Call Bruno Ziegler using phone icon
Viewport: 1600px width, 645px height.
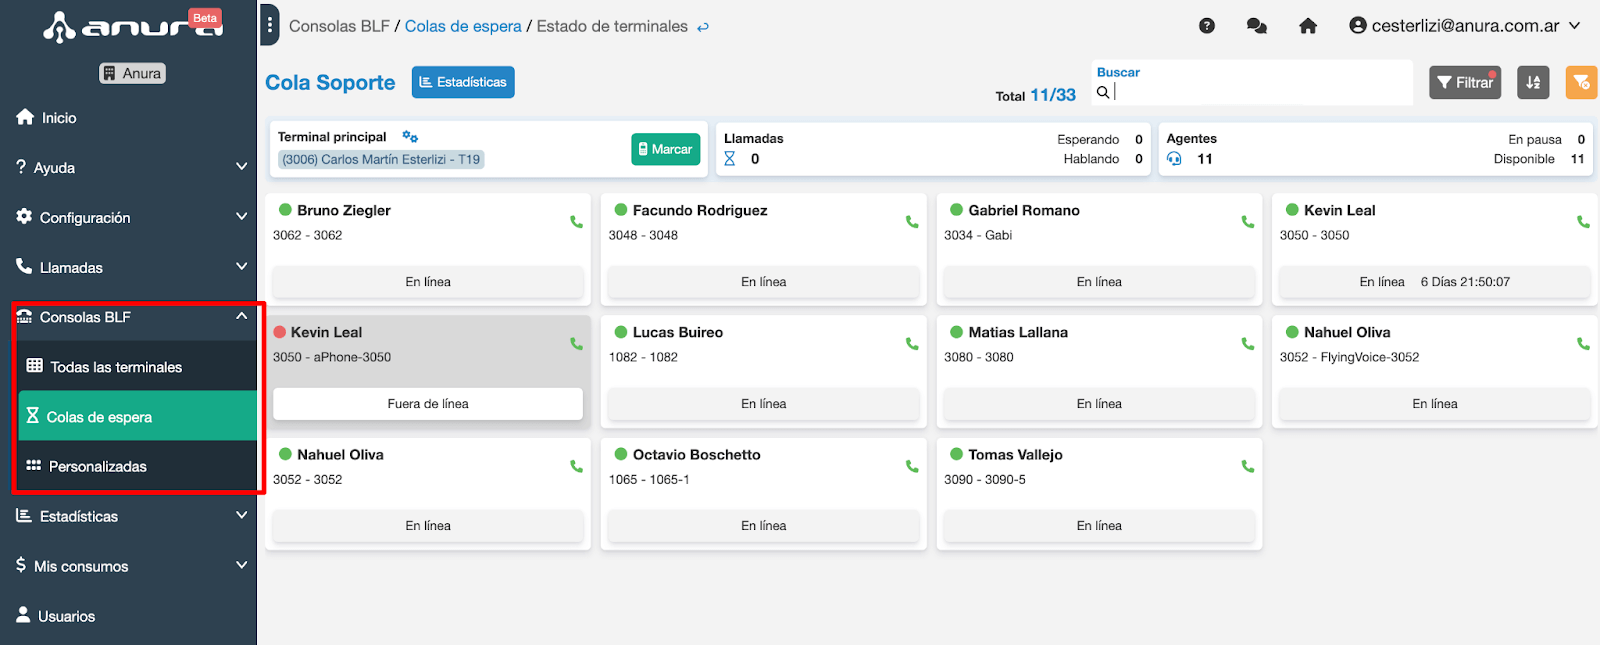pos(576,222)
